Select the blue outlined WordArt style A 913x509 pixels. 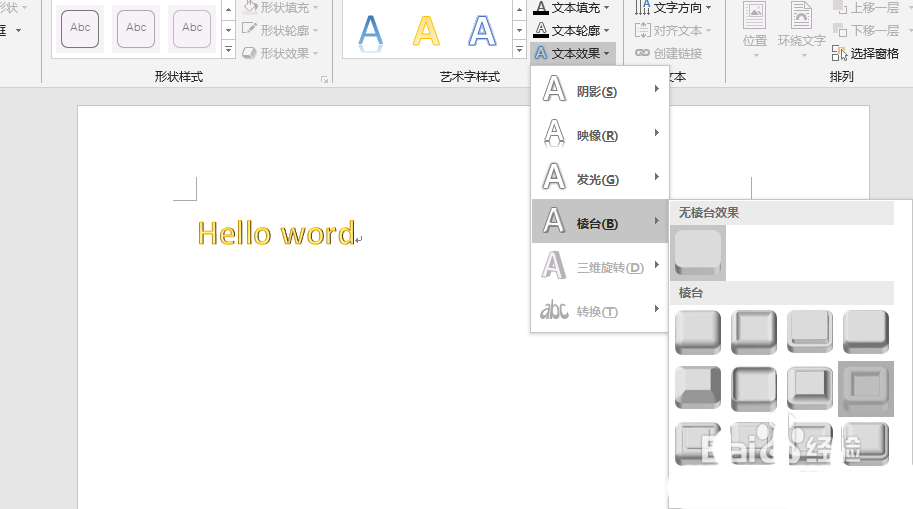[x=483, y=31]
